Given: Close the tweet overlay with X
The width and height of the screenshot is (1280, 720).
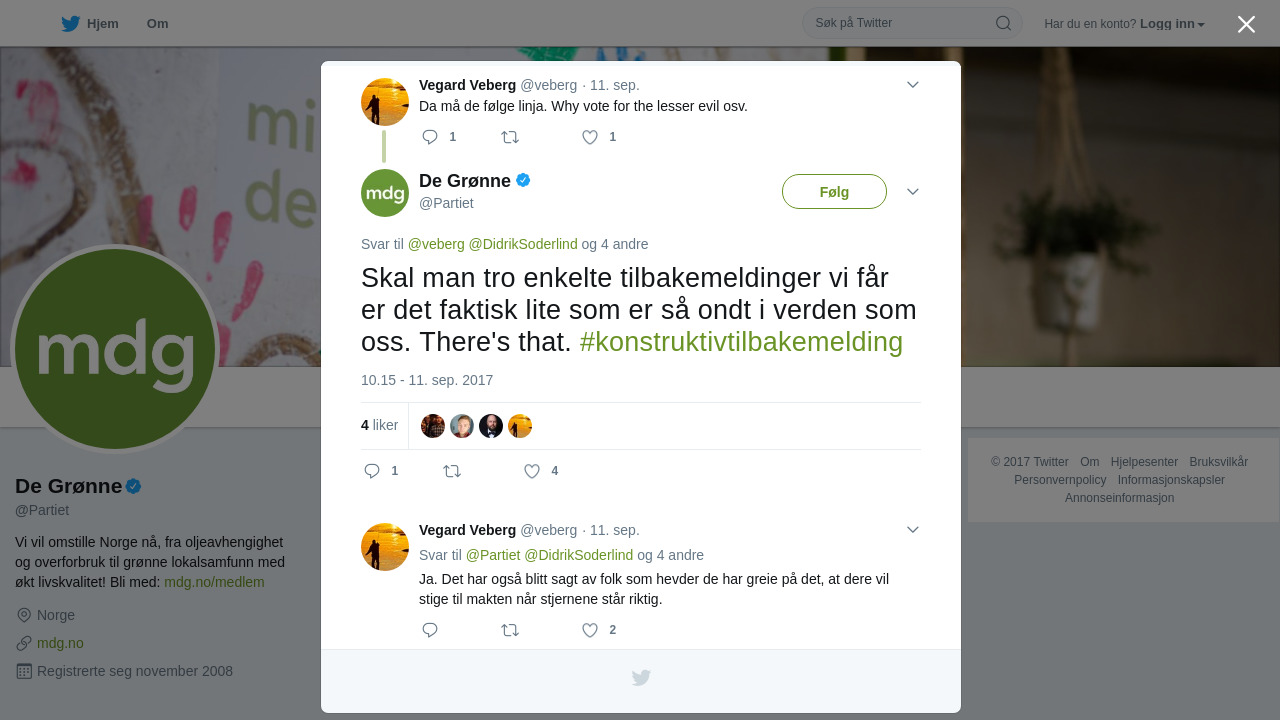Looking at the screenshot, I should coord(1246,24).
